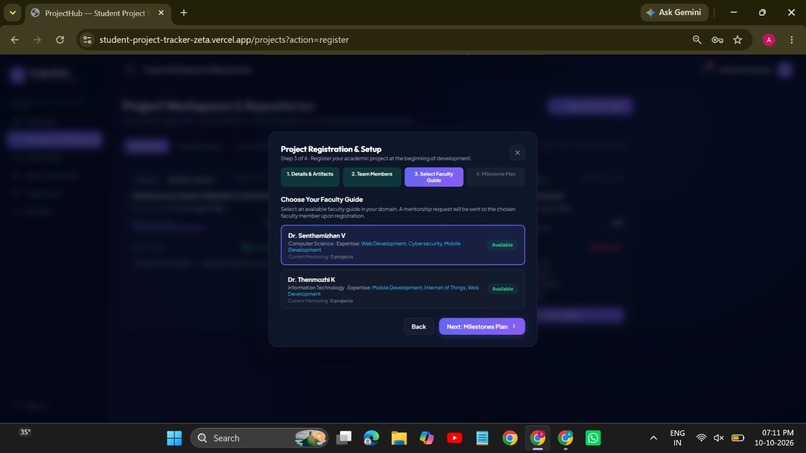Open the first Chrome taskbar icon

(x=510, y=438)
